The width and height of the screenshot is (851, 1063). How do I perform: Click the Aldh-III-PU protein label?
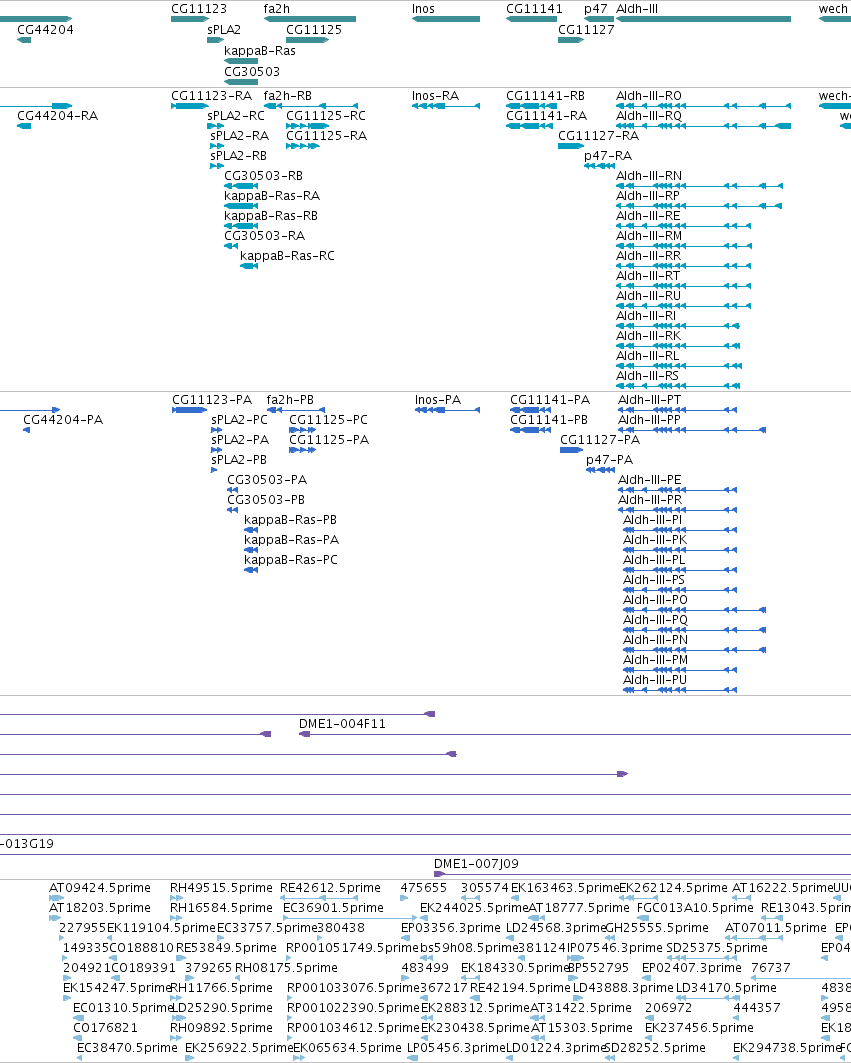[x=655, y=679]
